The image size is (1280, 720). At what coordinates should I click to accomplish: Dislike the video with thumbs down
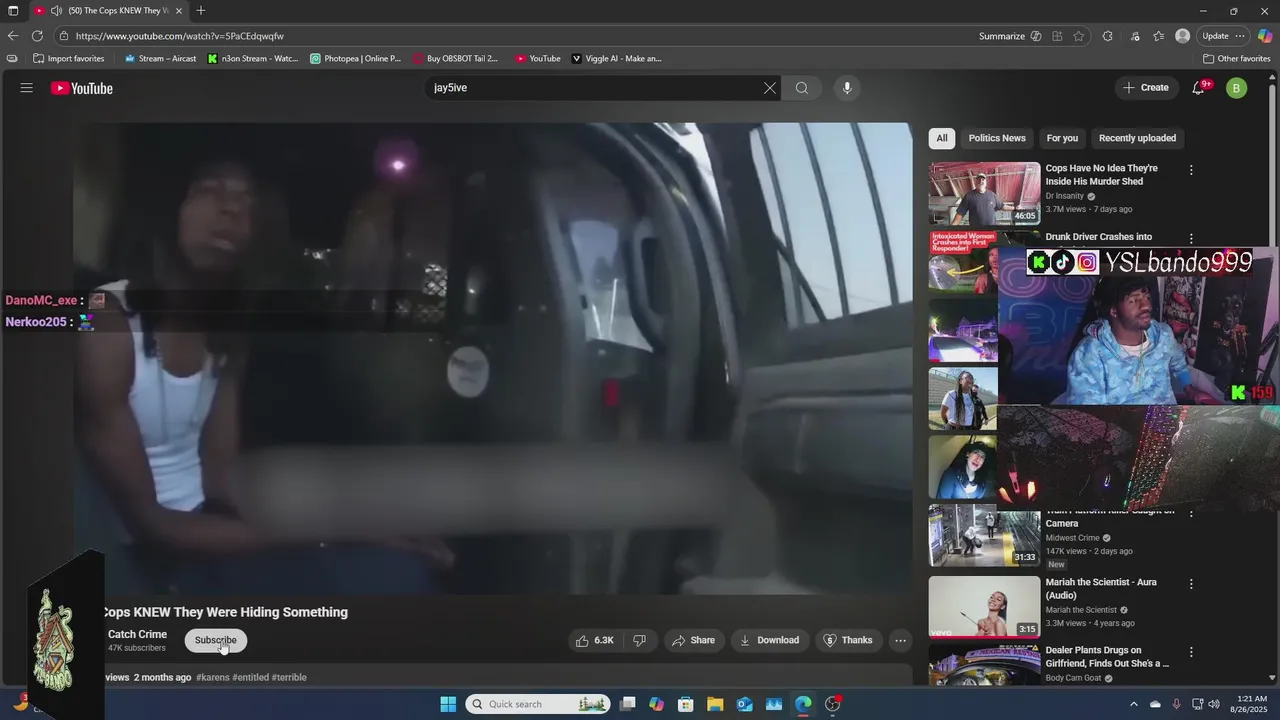click(640, 640)
